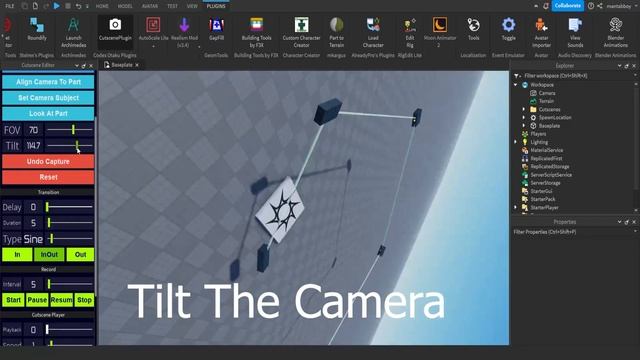Expand the Cutscenes folder
The width and height of the screenshot is (640, 360).
pos(524,109)
